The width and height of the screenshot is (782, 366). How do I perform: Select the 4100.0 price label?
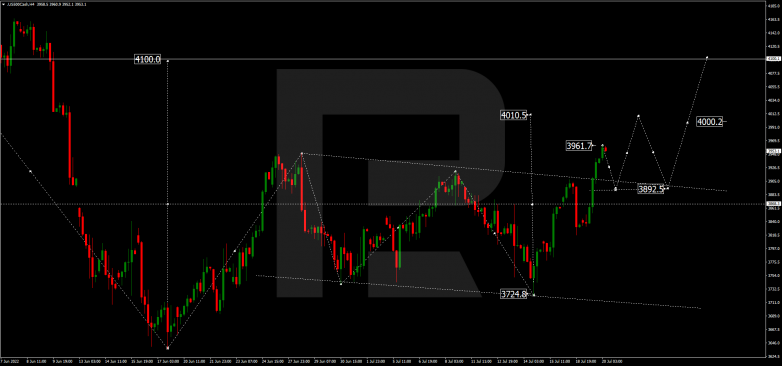click(148, 59)
